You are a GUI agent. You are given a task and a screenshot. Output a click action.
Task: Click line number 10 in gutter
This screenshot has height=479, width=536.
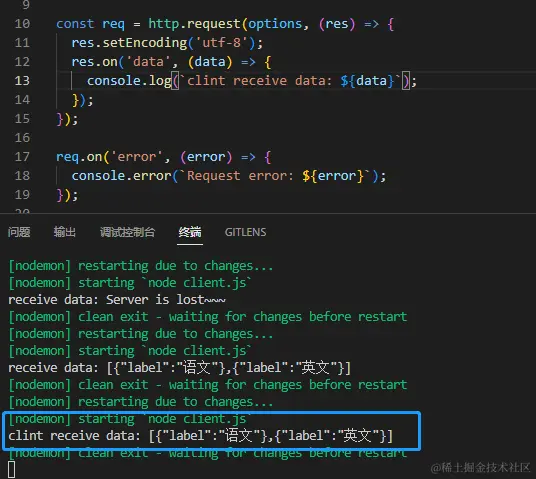pos(22,24)
